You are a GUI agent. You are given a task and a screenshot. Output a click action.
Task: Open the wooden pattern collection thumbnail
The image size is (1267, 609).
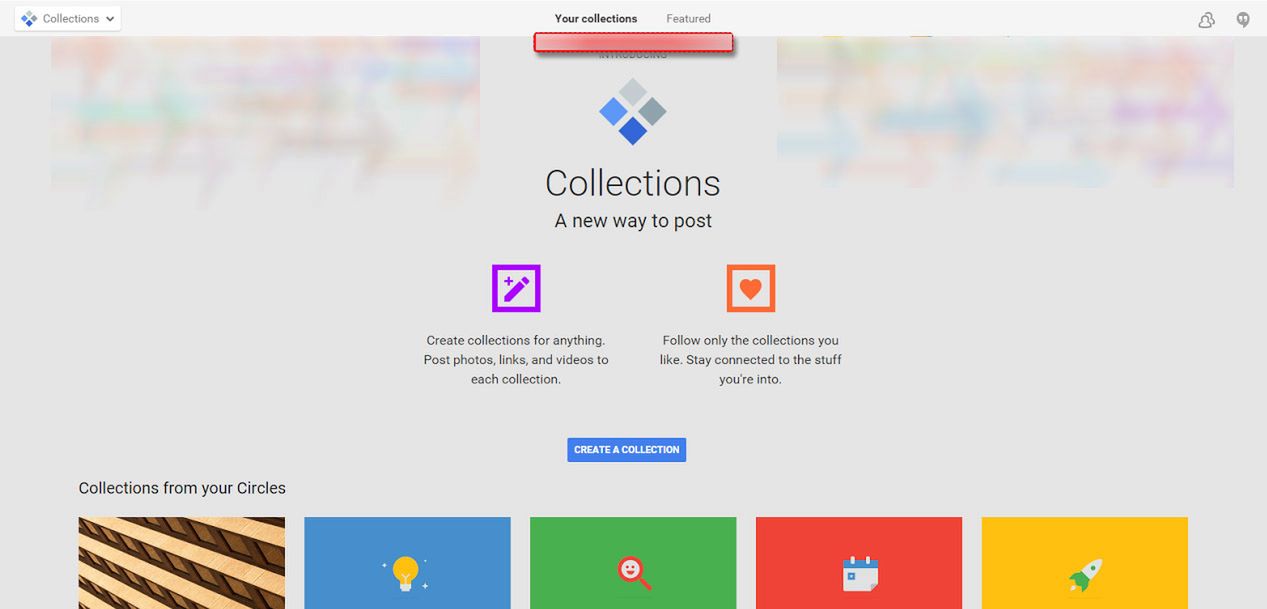182,563
